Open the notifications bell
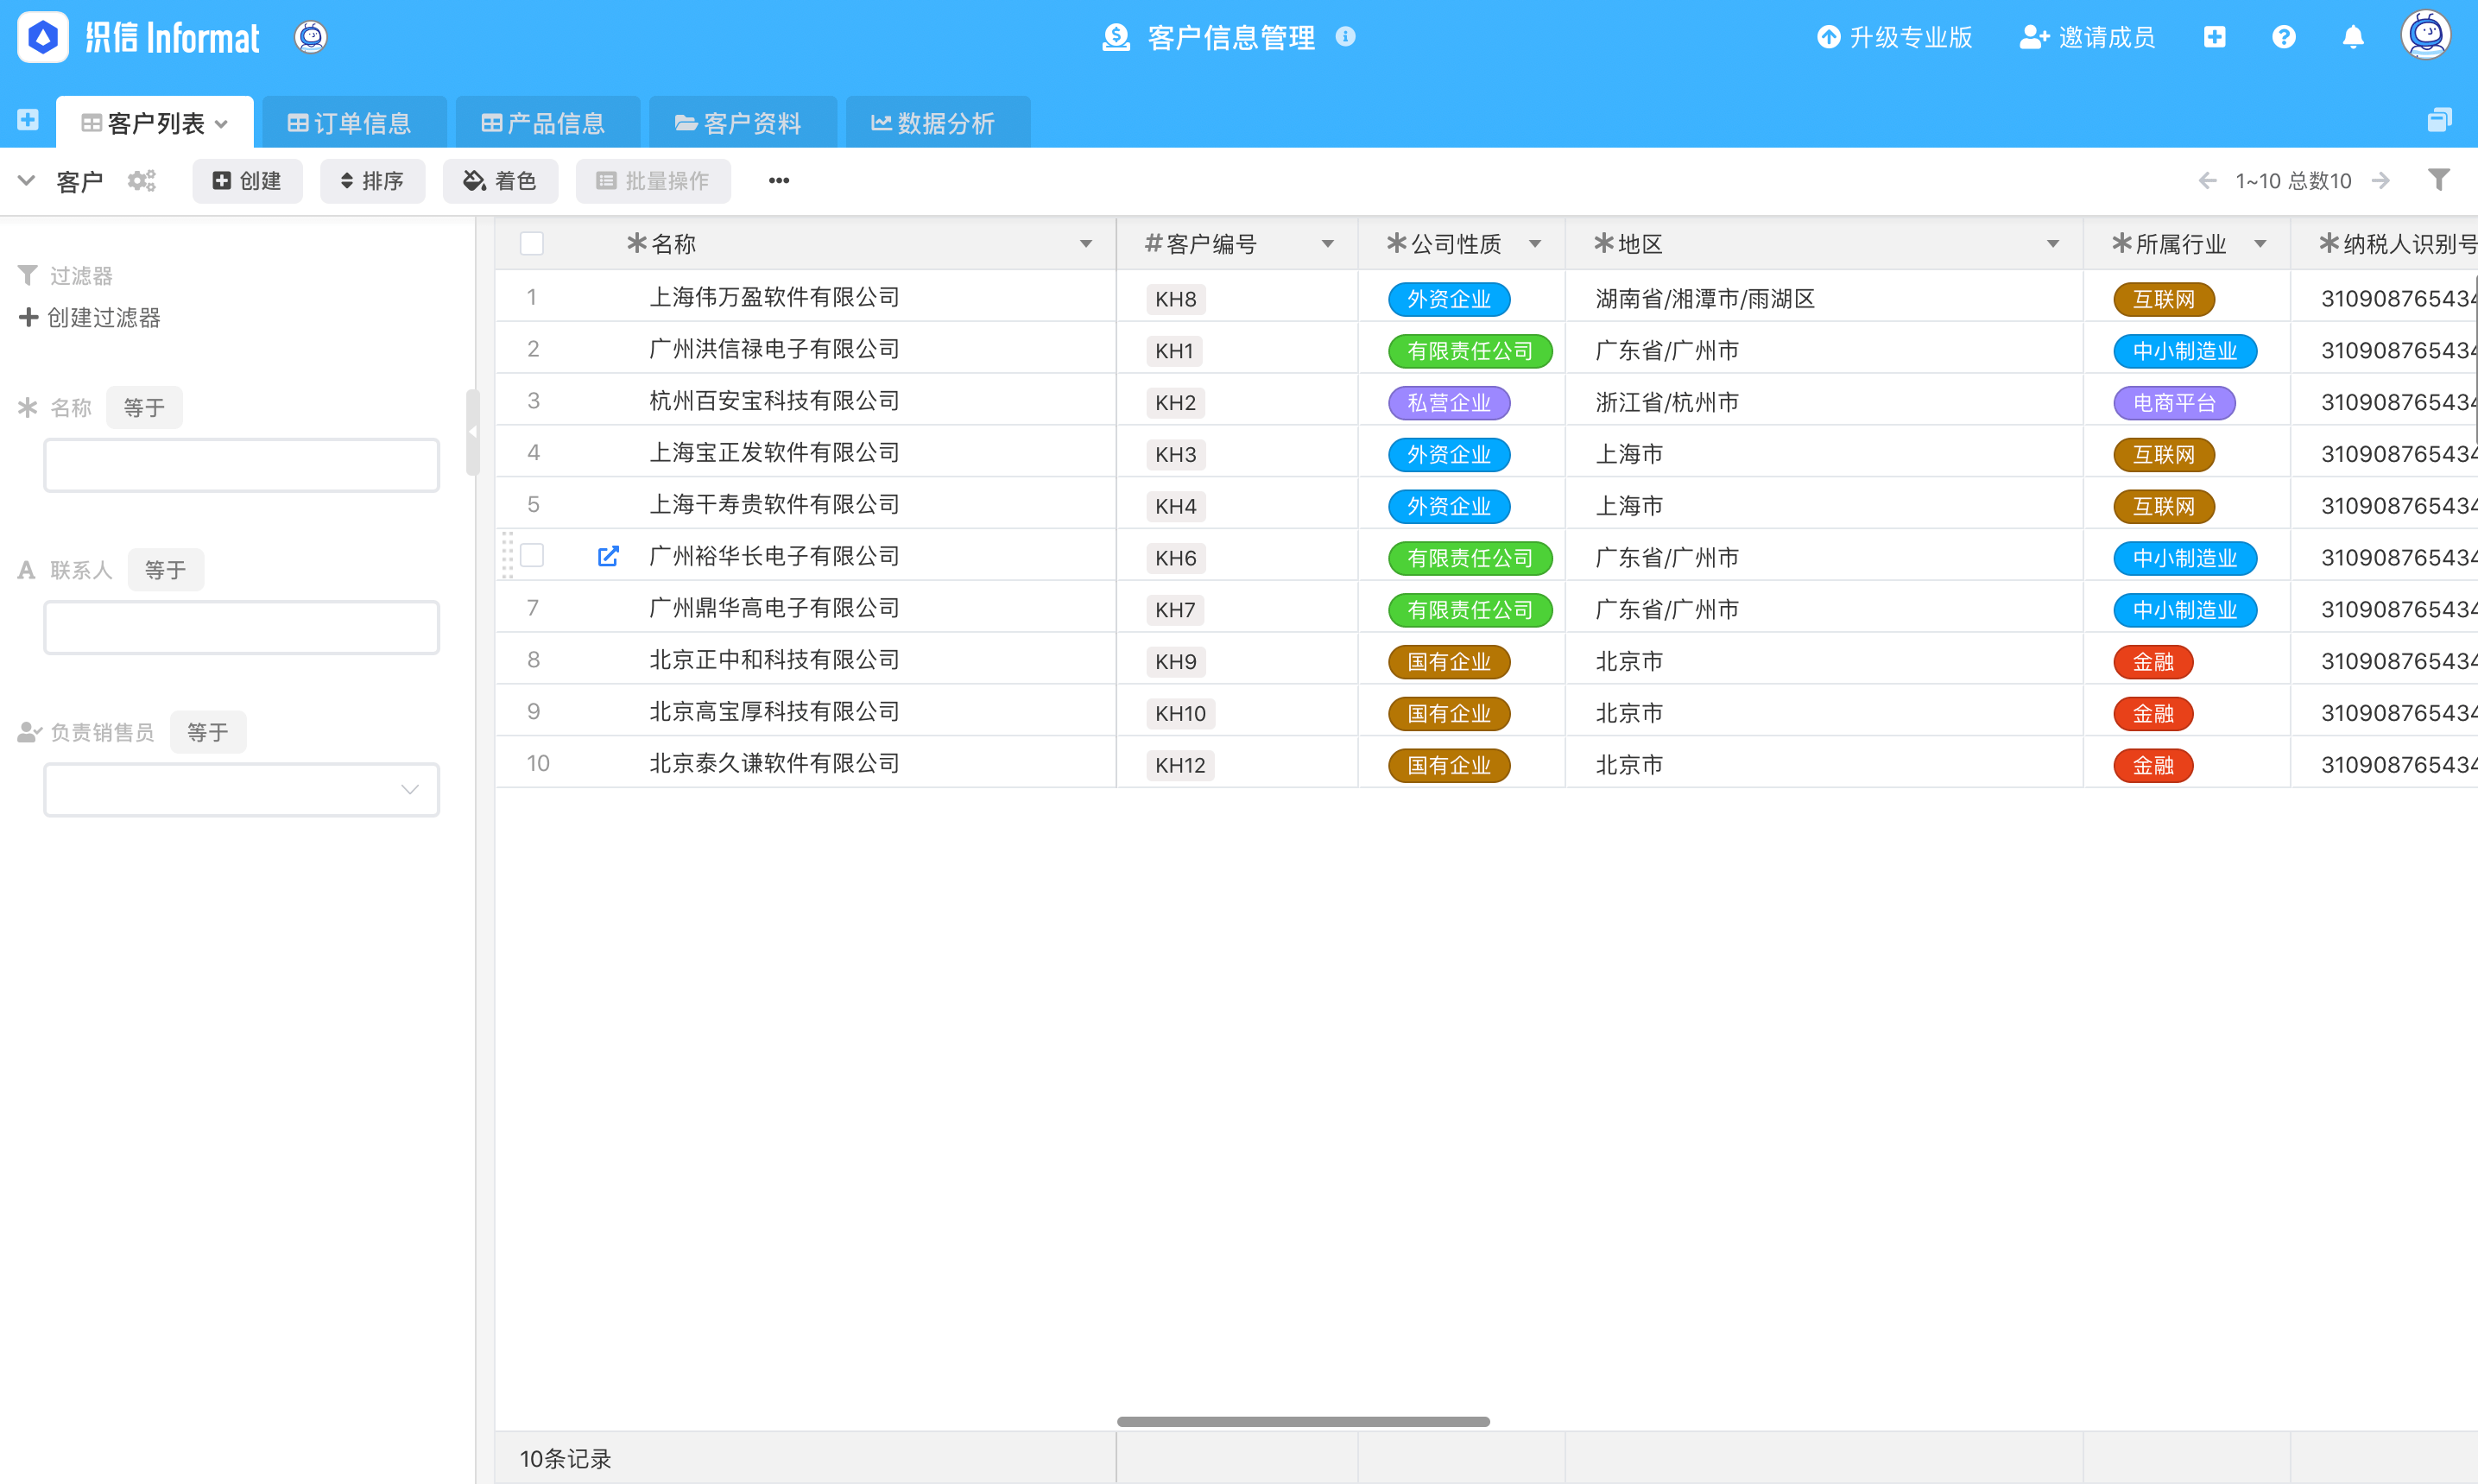This screenshot has width=2478, height=1484. coord(2353,37)
